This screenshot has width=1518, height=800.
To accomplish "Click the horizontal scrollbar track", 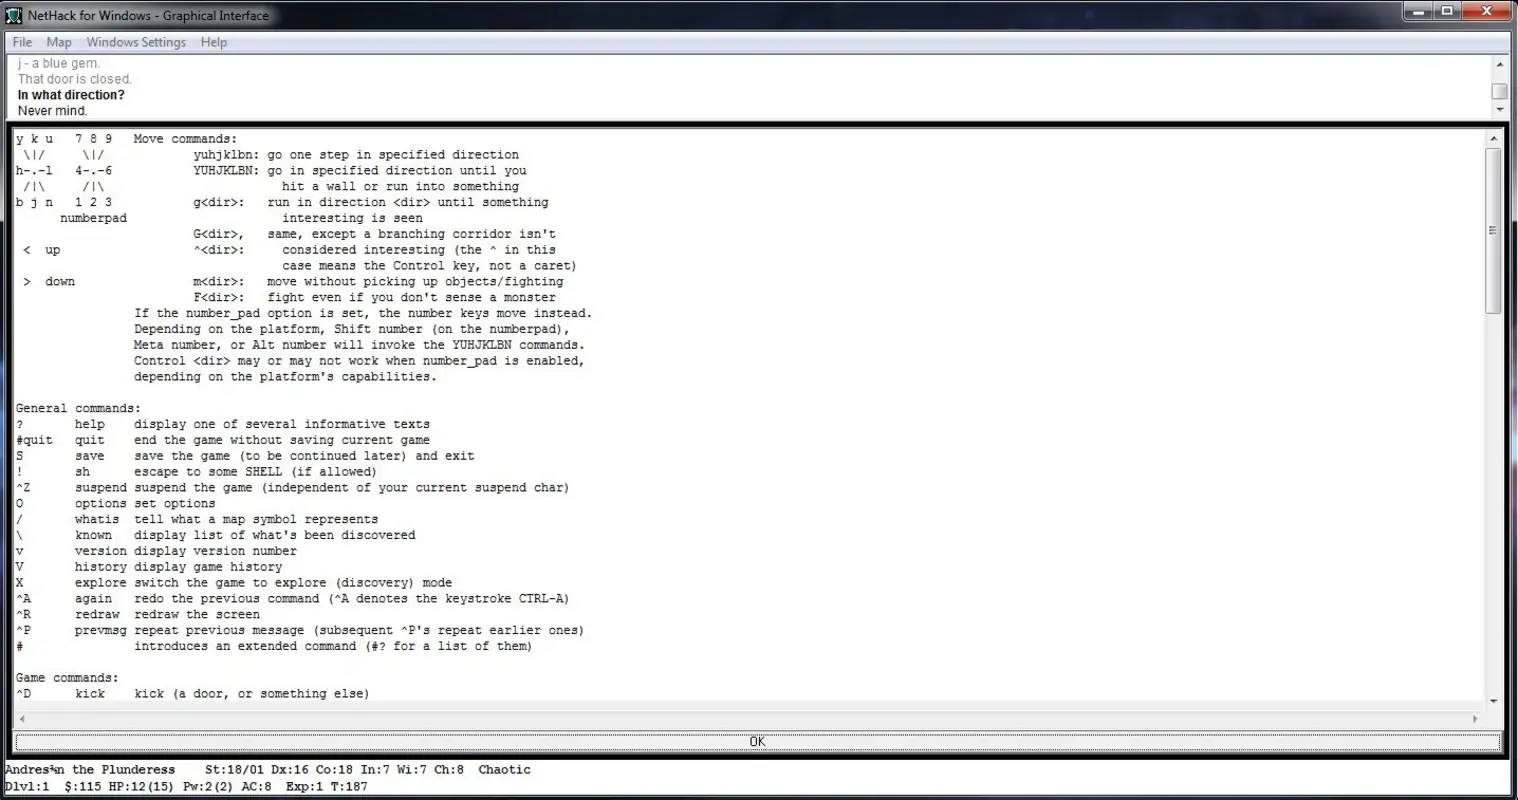I will (x=750, y=718).
